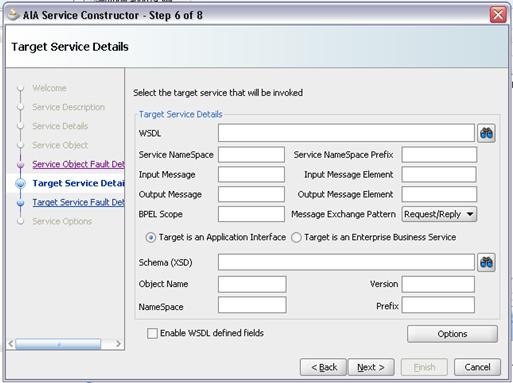Viewport: 513px width, 383px height.
Task: Open the Options button
Action: pyautogui.click(x=452, y=334)
